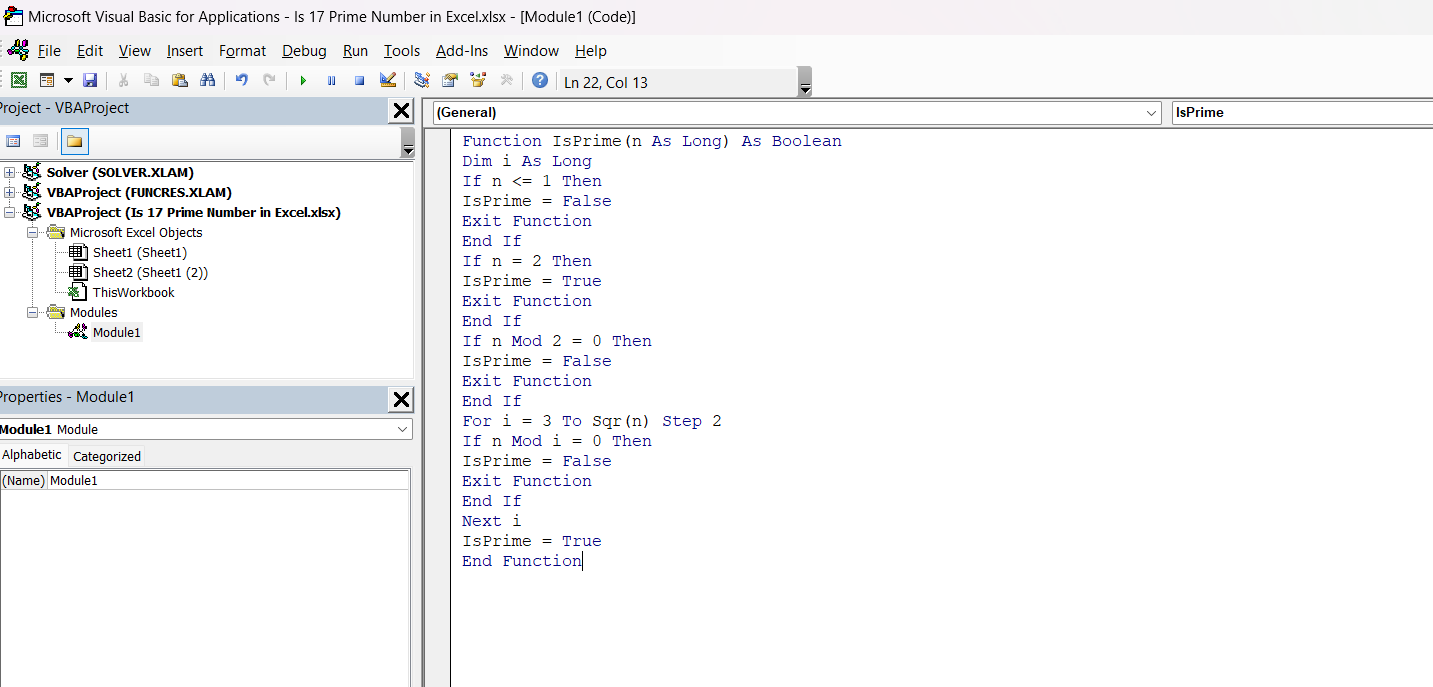Image resolution: width=1433 pixels, height=687 pixels.
Task: Open the Properties Window toolbar icon
Action: (x=450, y=81)
